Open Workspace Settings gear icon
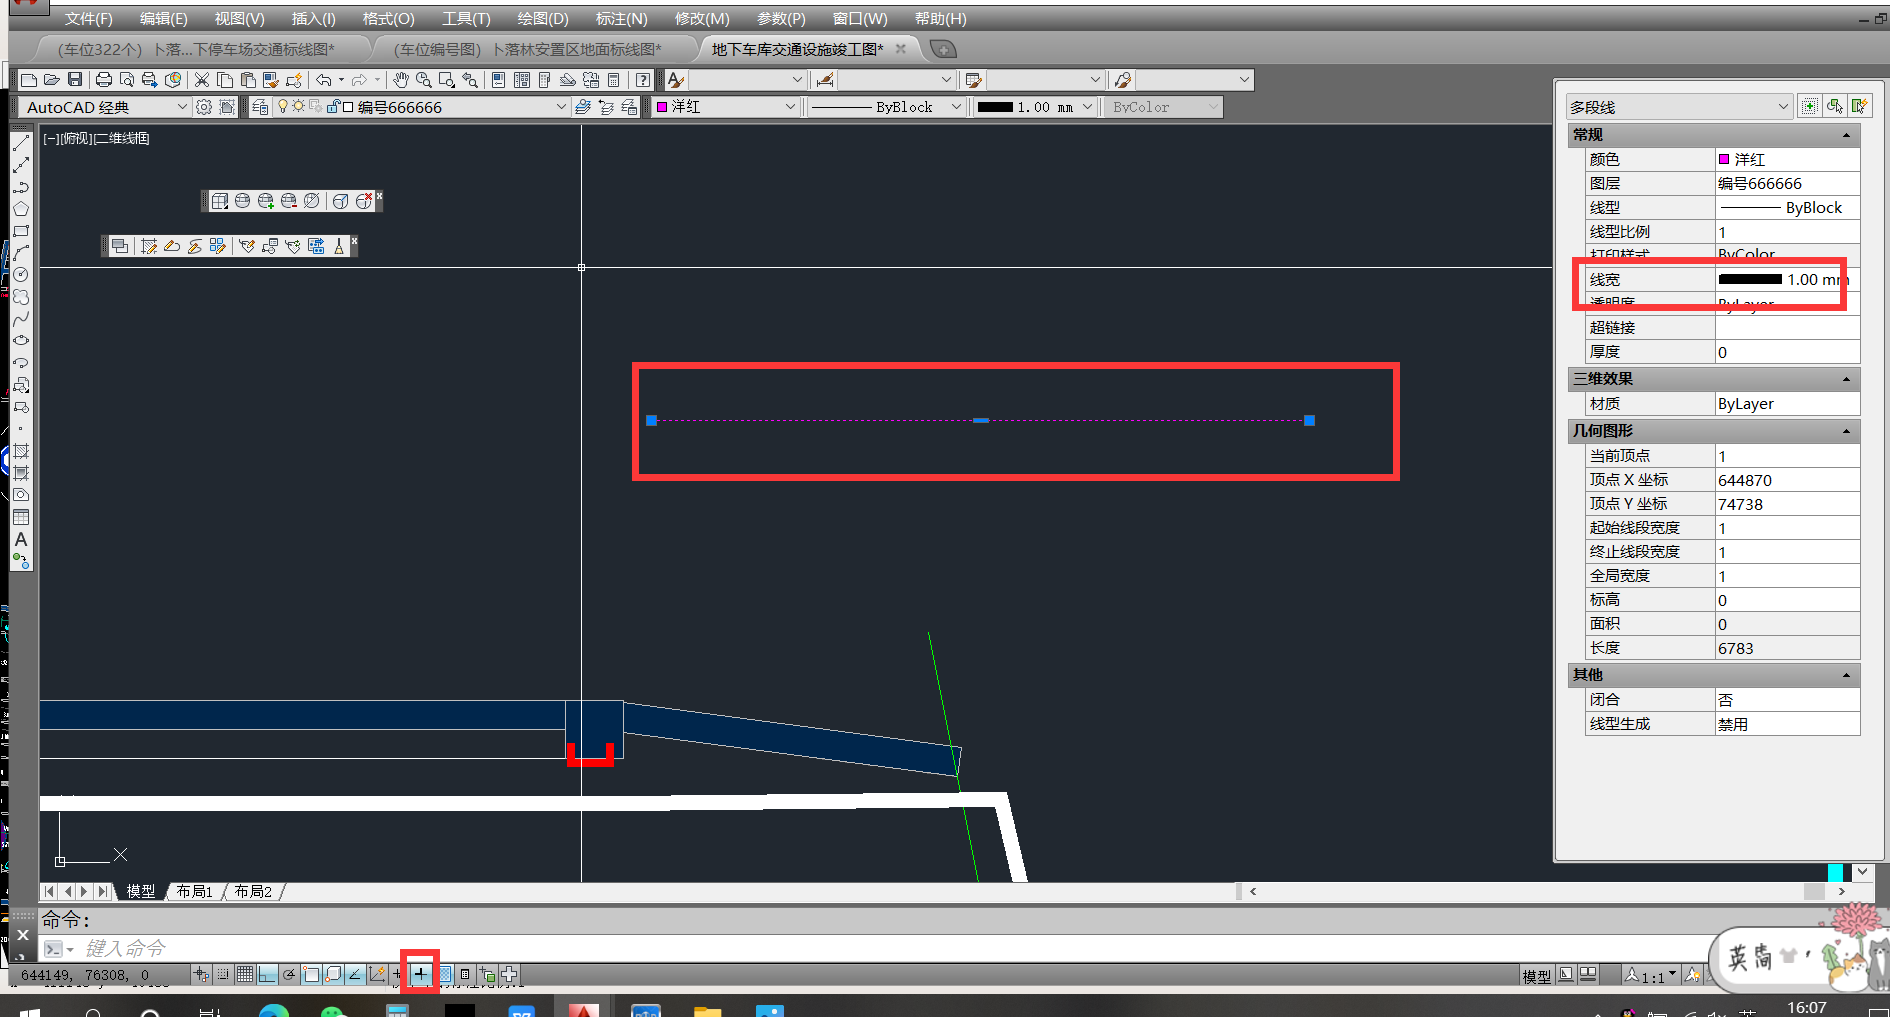Viewport: 1890px width, 1017px height. 204,107
